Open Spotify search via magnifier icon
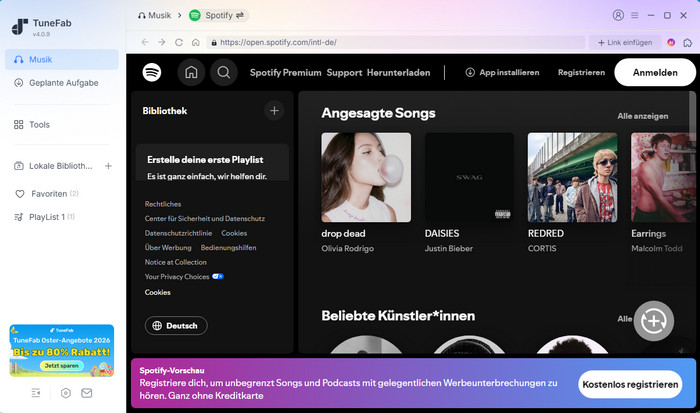 224,72
